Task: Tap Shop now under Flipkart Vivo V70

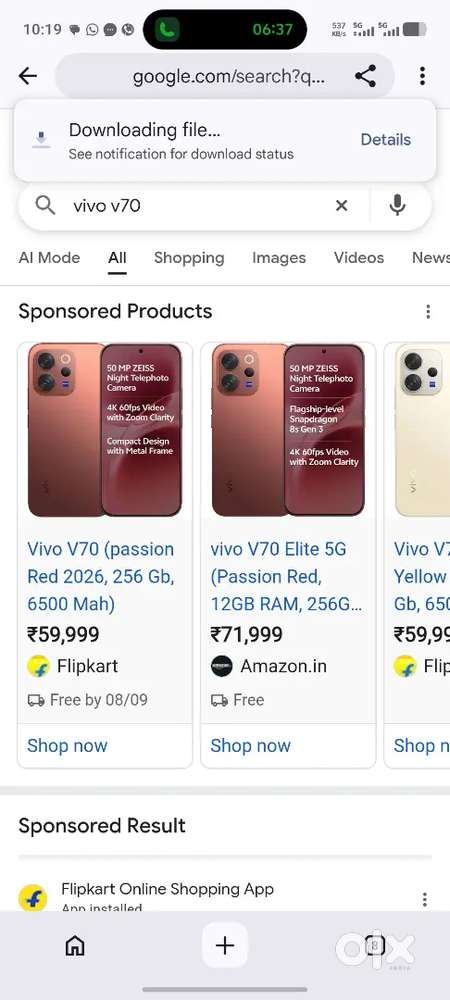Action: [67, 746]
